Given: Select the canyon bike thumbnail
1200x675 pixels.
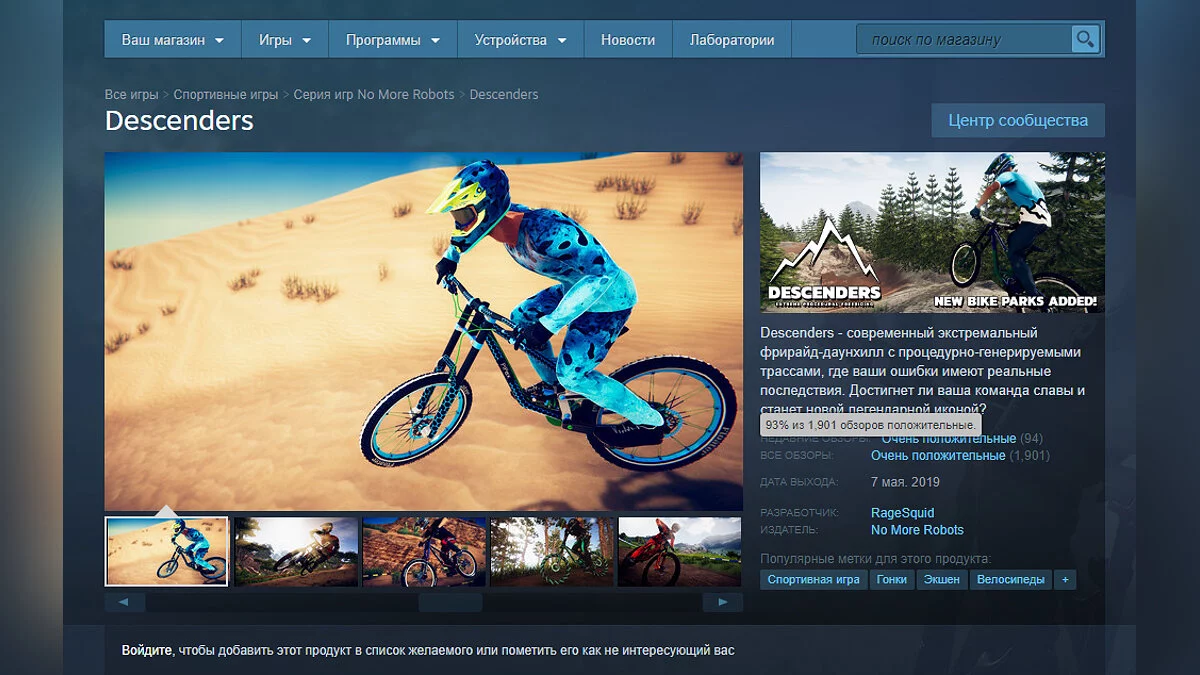Looking at the screenshot, I should point(424,551).
